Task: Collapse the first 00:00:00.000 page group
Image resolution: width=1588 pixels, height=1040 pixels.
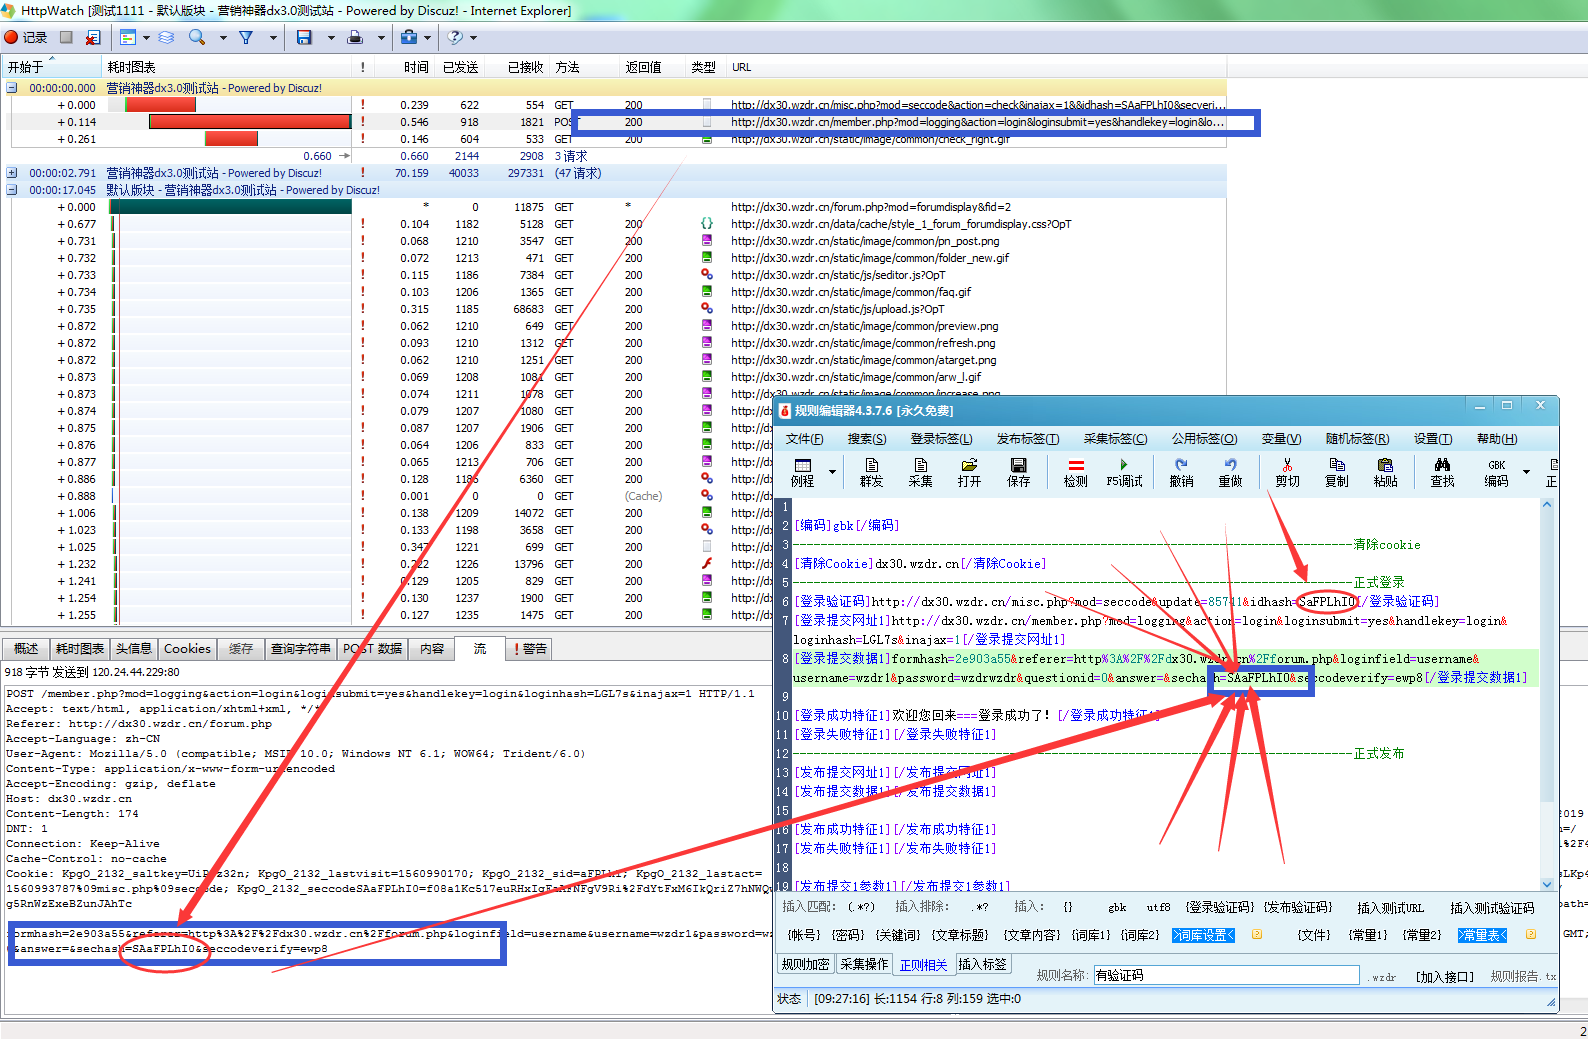Action: 12,88
